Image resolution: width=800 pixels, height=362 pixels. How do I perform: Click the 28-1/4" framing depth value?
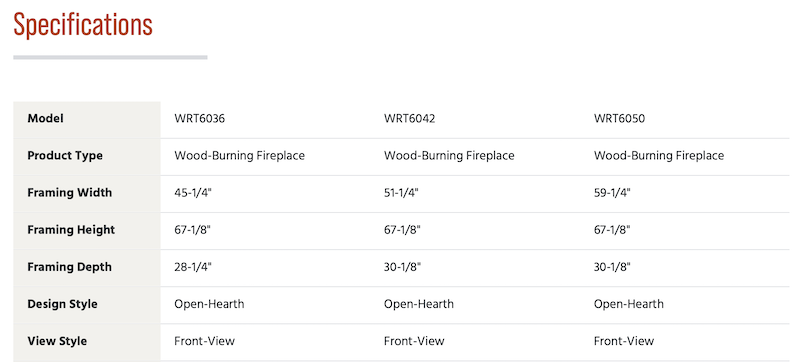193,267
